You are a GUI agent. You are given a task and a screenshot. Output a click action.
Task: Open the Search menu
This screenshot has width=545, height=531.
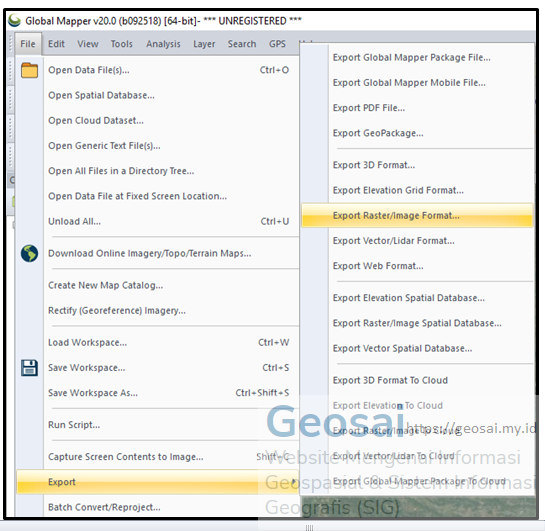click(x=242, y=44)
